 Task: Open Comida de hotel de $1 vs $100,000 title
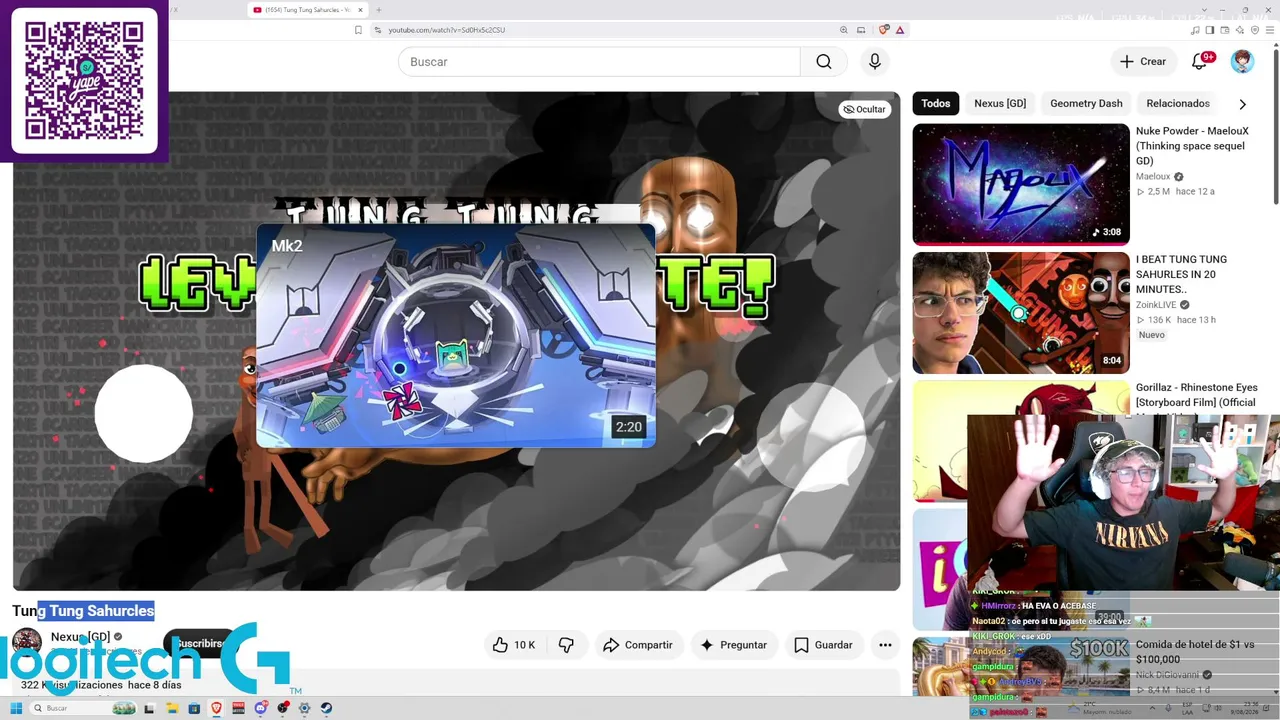[x=1195, y=652]
